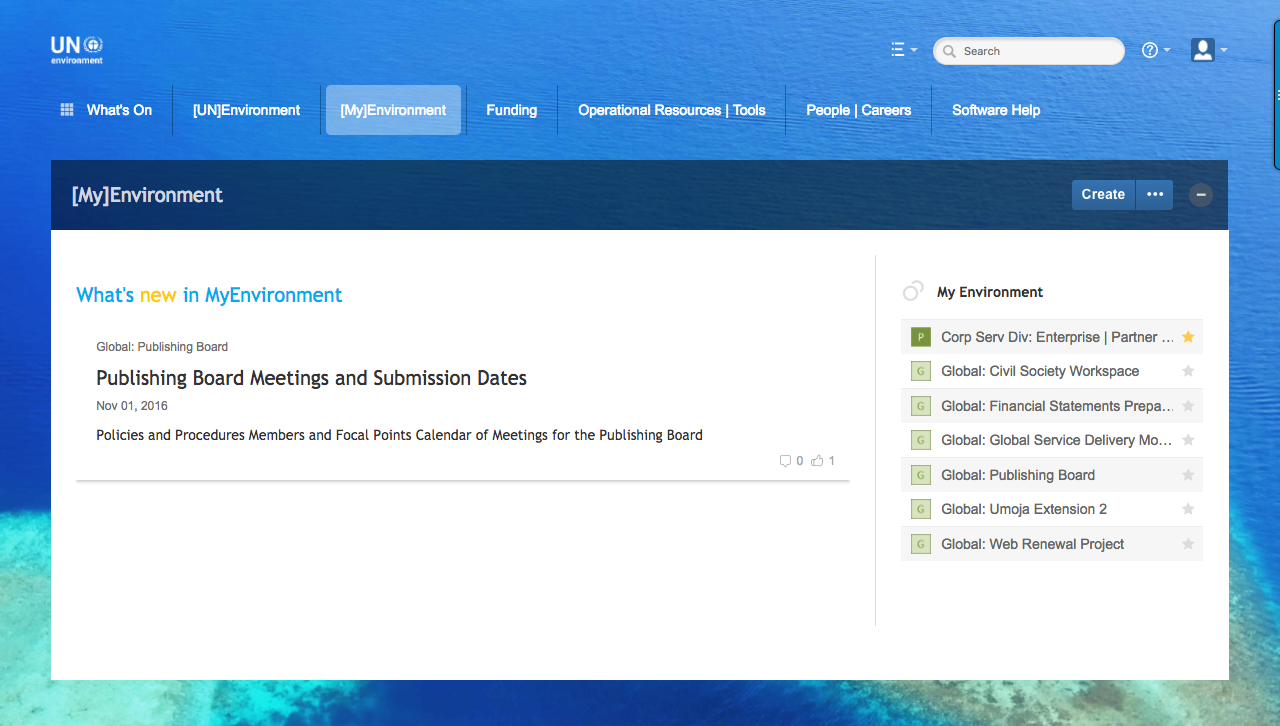
Task: Star Global: Web Renewal Project
Action: tap(1188, 544)
